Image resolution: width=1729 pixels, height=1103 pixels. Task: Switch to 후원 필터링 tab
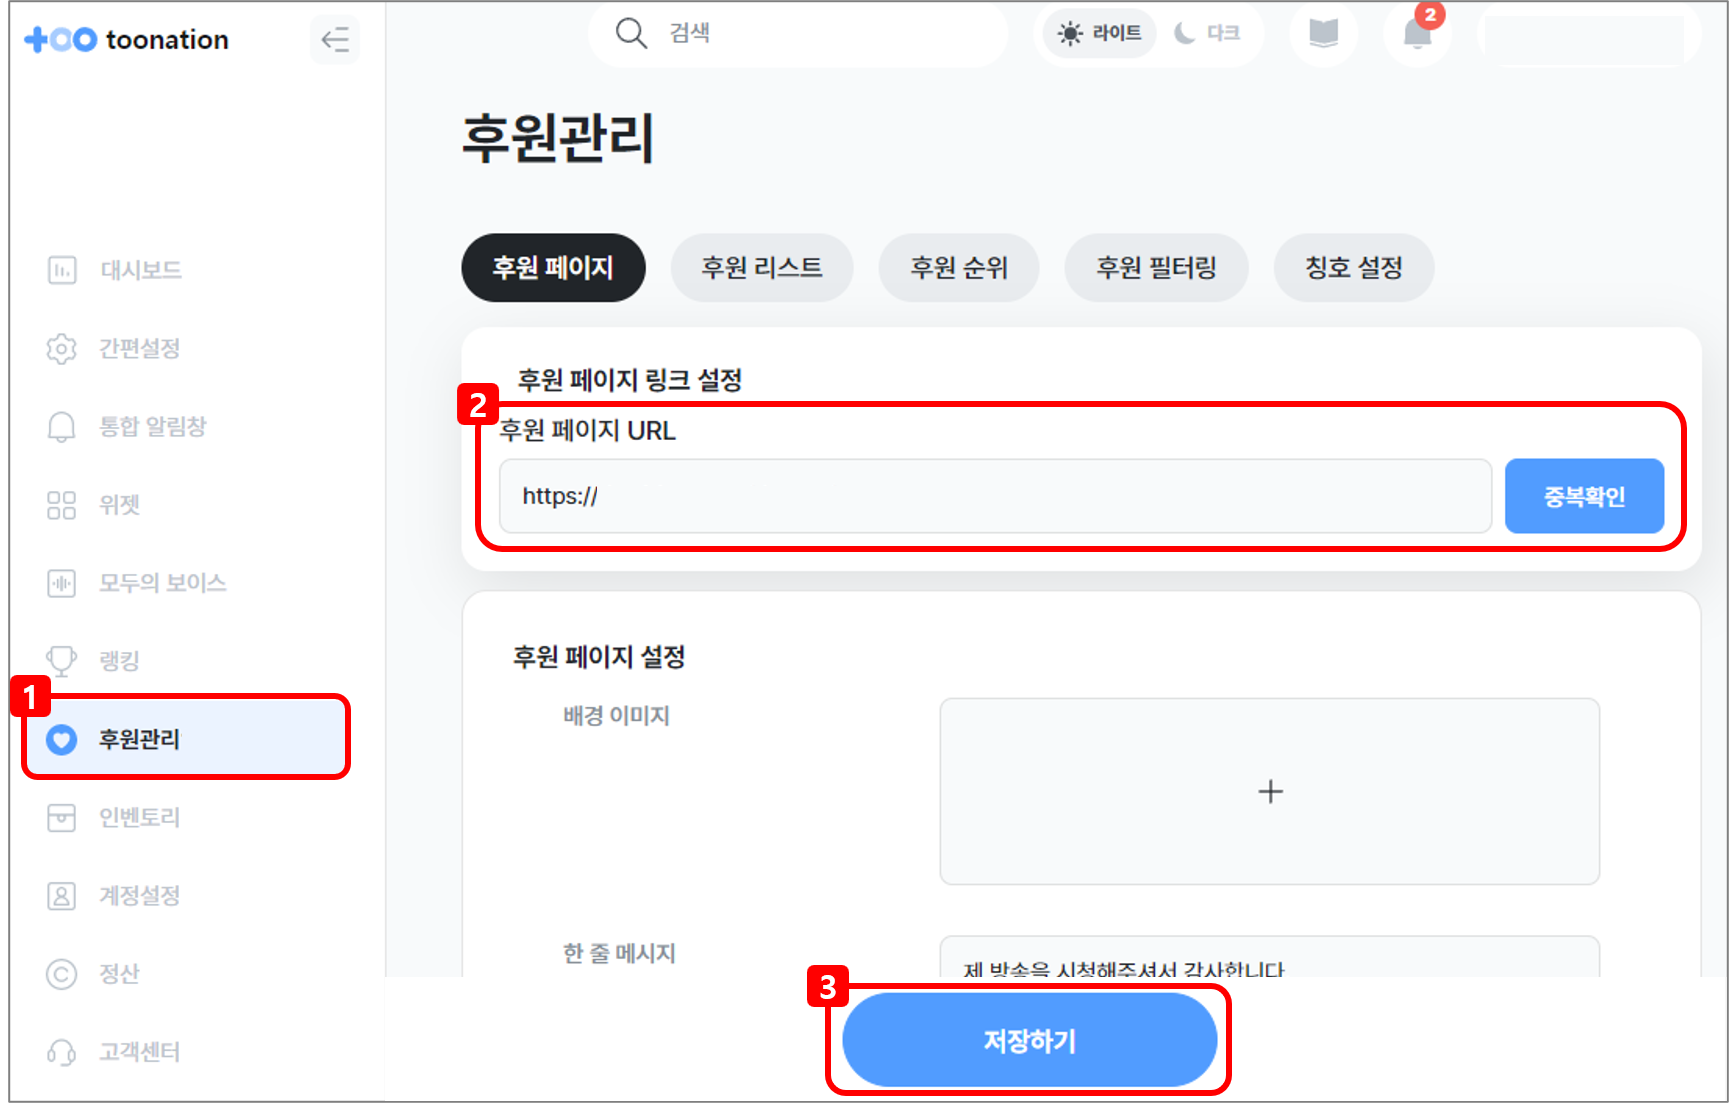coord(1156,268)
